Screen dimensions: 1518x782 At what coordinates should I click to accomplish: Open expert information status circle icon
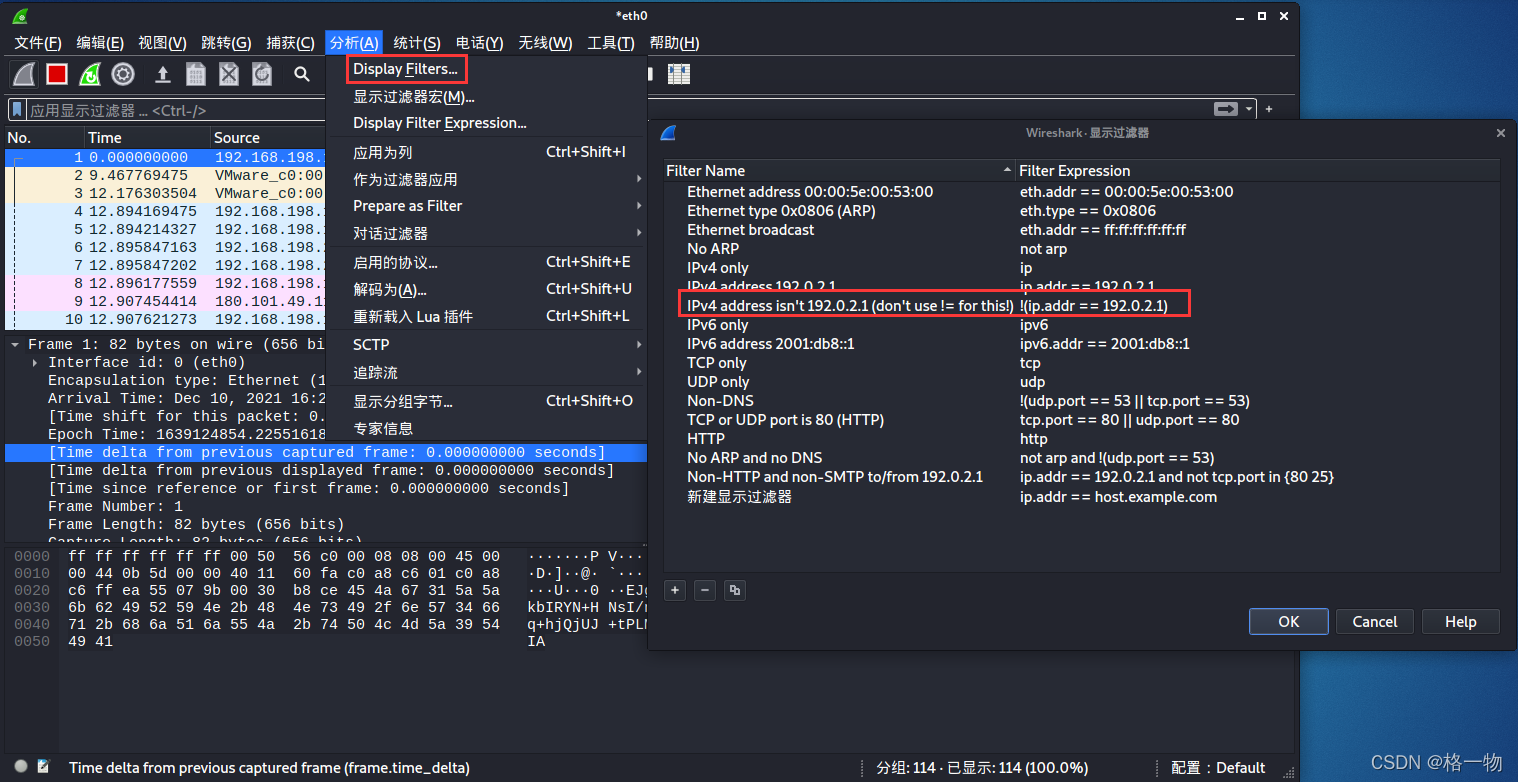[x=21, y=767]
